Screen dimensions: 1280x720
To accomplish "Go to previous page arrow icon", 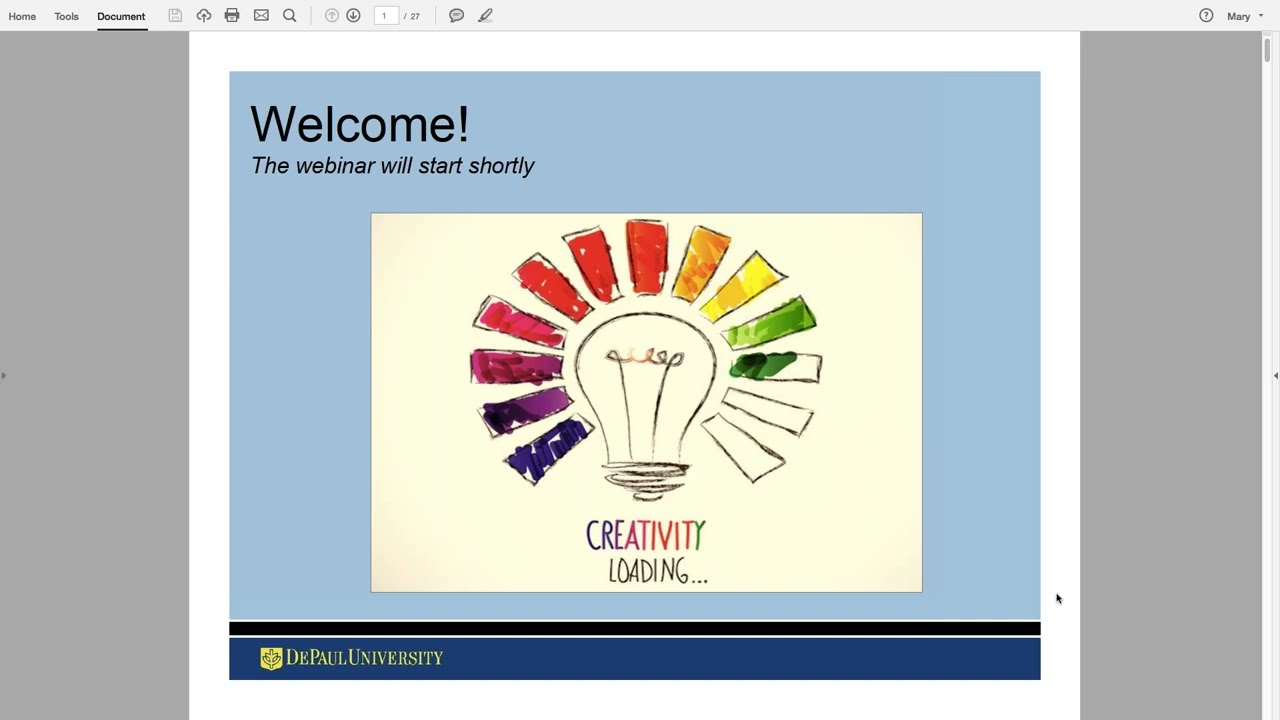I will point(332,15).
